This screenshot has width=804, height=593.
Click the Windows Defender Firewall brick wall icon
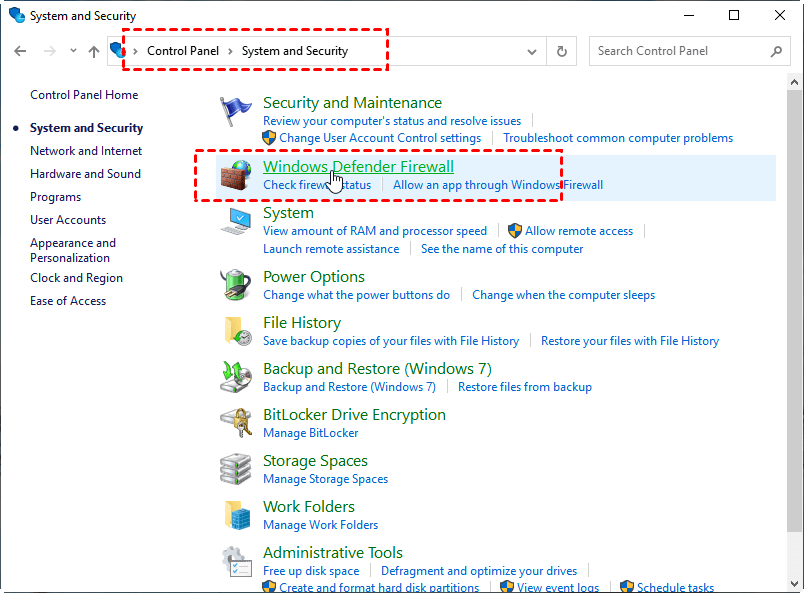pos(236,175)
